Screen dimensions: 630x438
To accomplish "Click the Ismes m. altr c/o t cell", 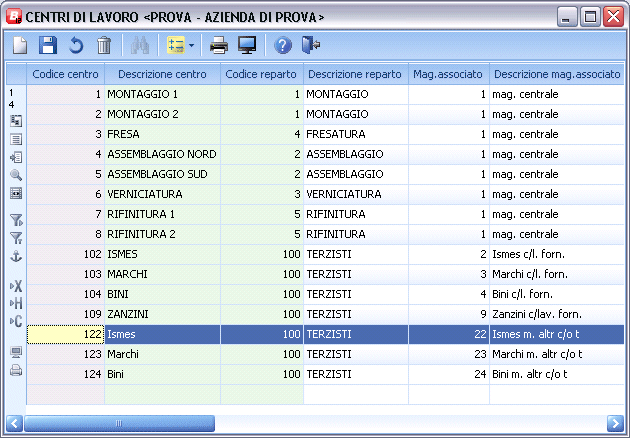I will pos(557,334).
